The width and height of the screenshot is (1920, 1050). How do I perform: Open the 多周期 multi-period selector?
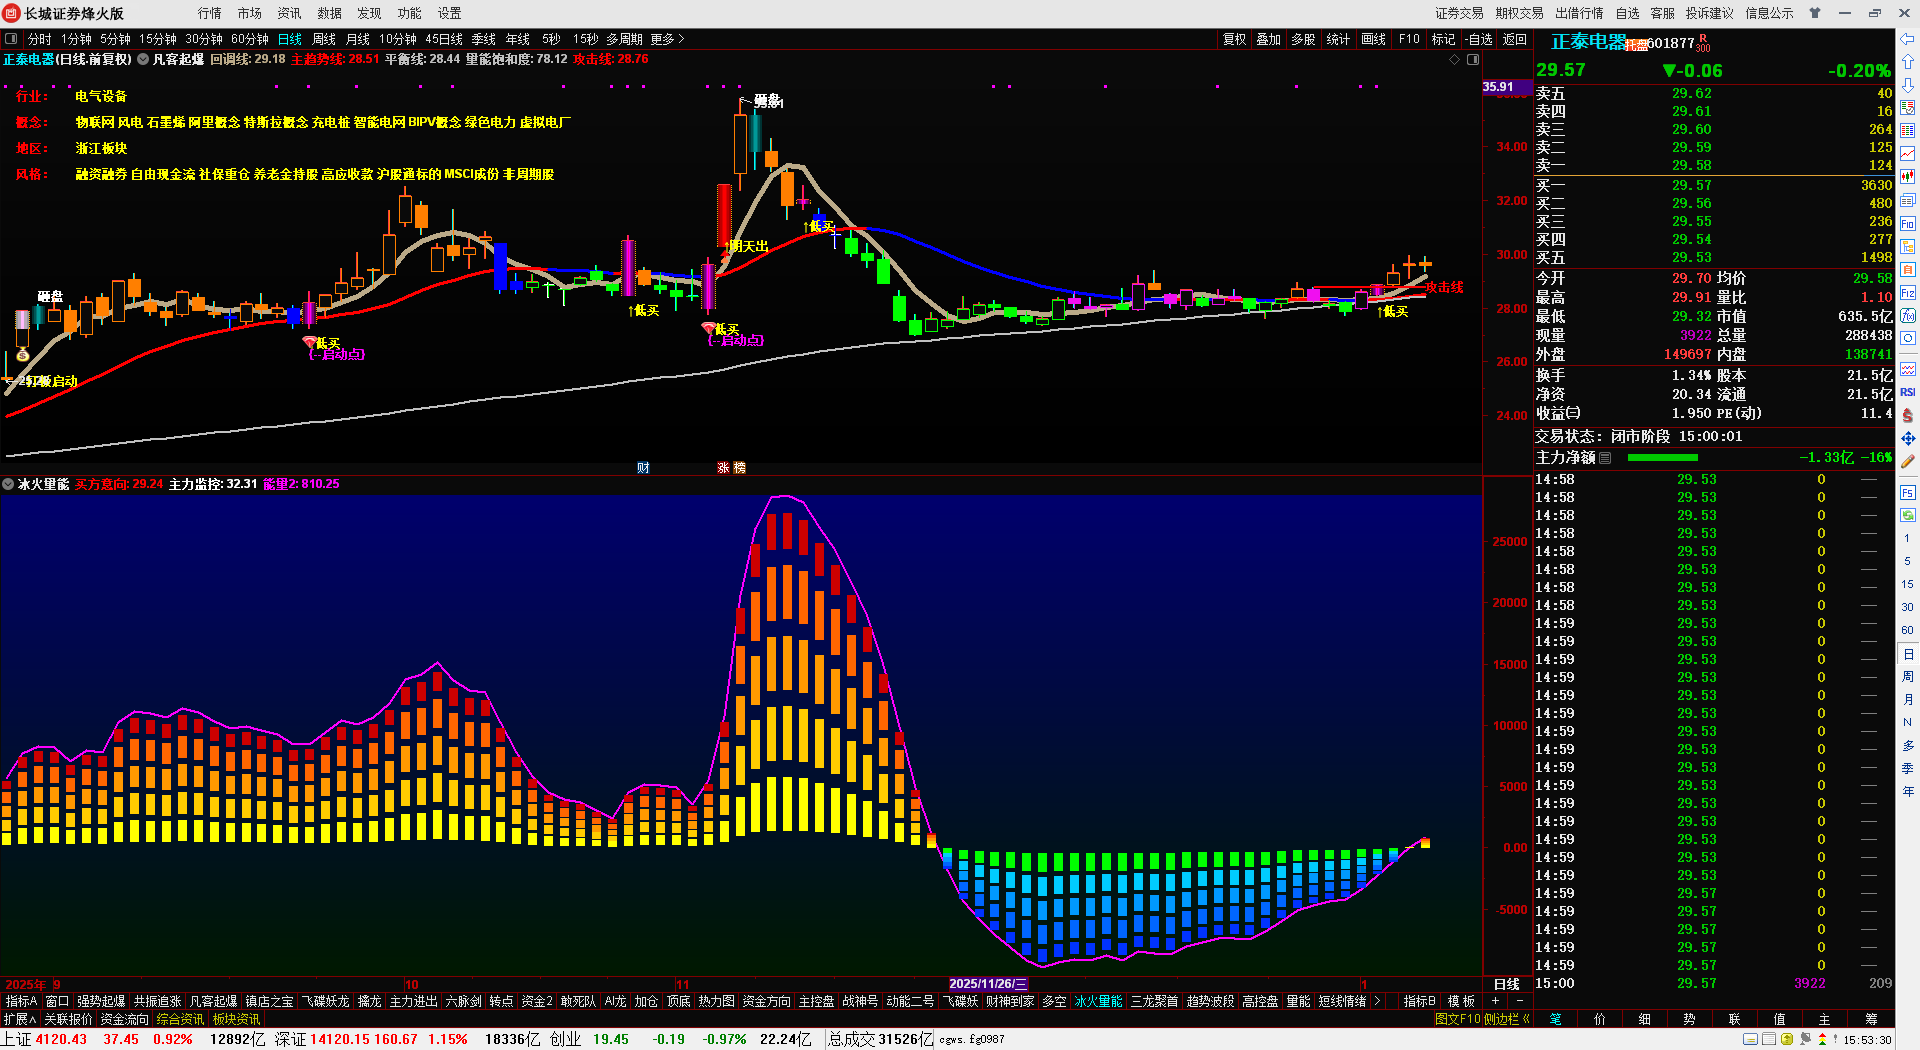pyautogui.click(x=624, y=39)
